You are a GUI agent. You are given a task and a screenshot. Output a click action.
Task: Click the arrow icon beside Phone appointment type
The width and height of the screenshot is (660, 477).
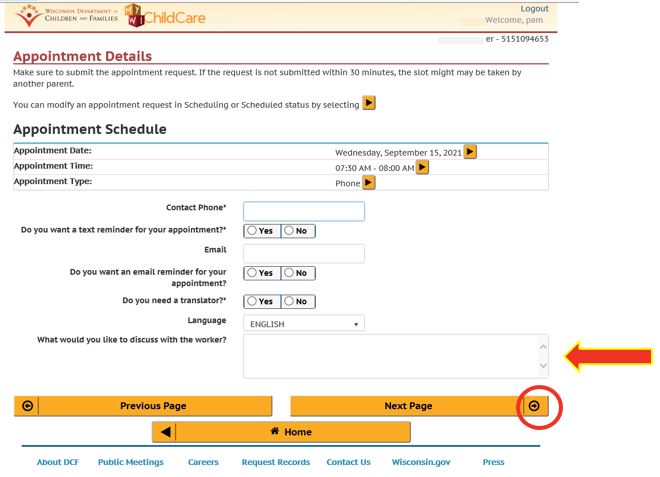[x=369, y=183]
